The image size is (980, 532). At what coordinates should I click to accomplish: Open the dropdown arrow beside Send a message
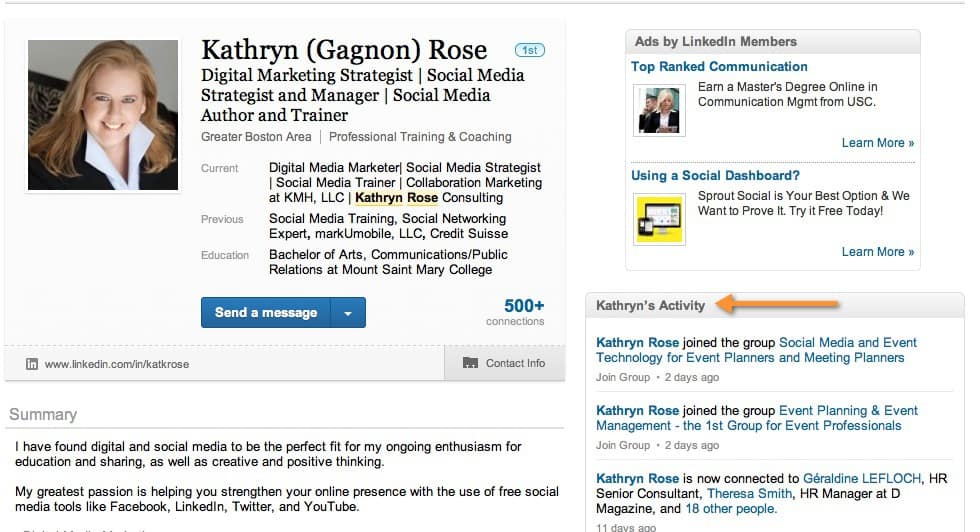pos(348,313)
